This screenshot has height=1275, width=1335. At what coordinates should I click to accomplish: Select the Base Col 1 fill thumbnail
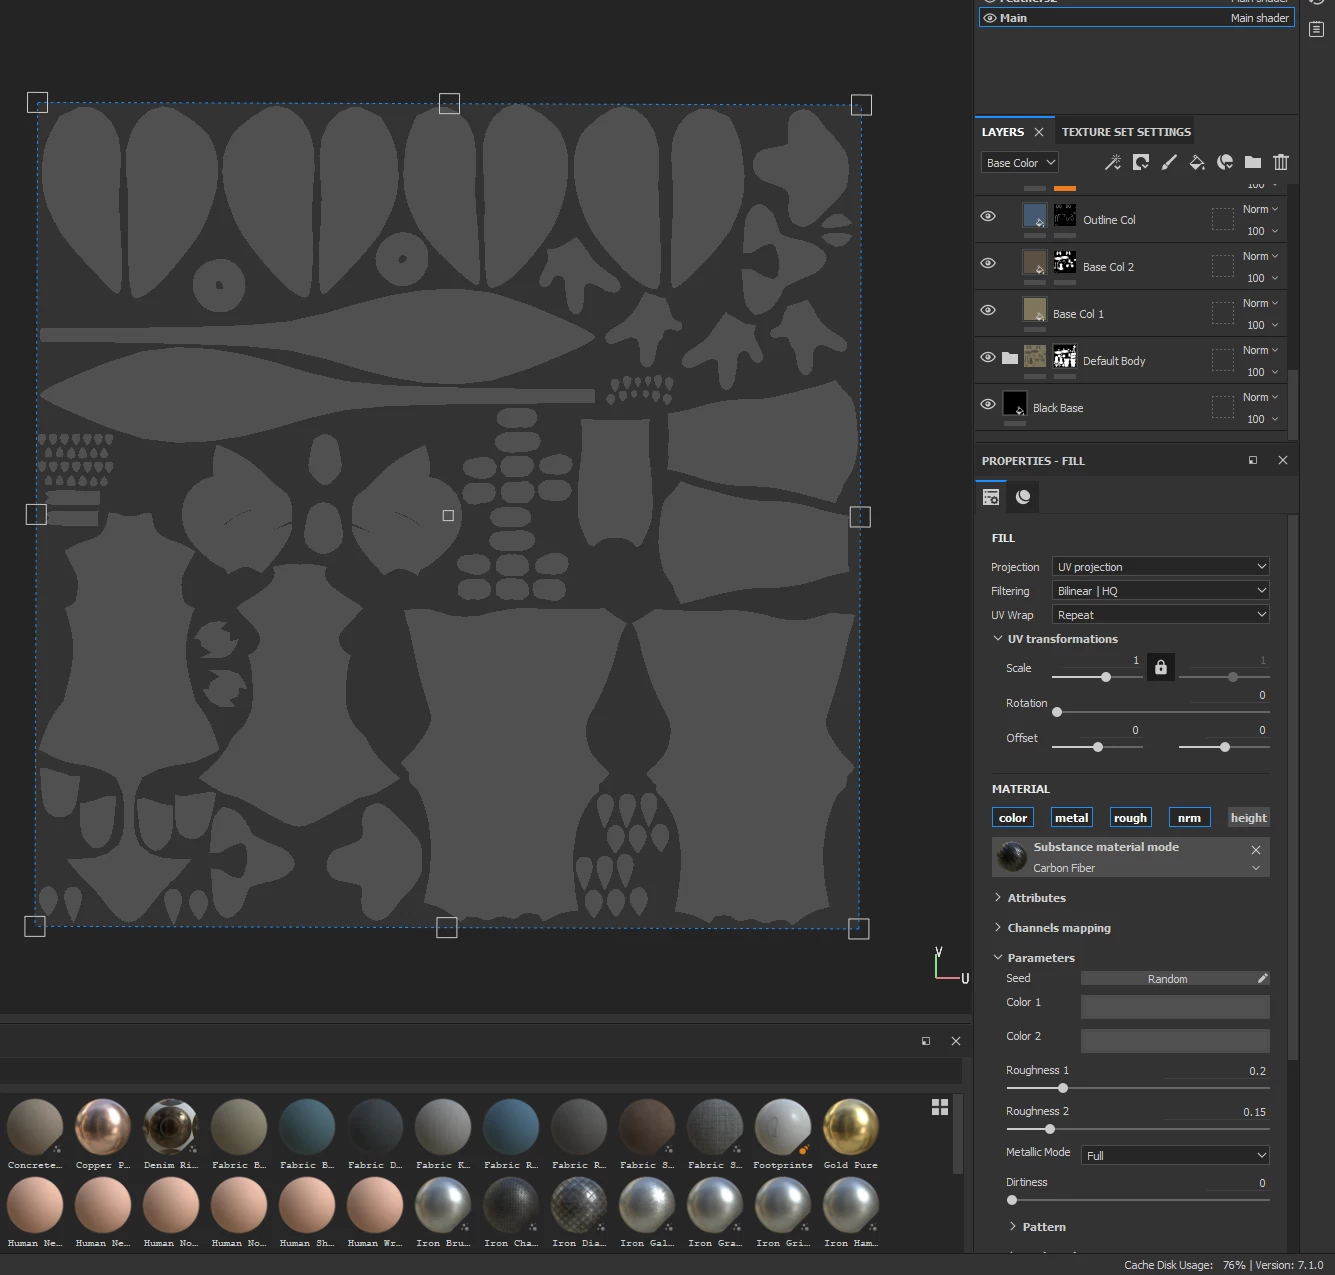pos(1035,310)
